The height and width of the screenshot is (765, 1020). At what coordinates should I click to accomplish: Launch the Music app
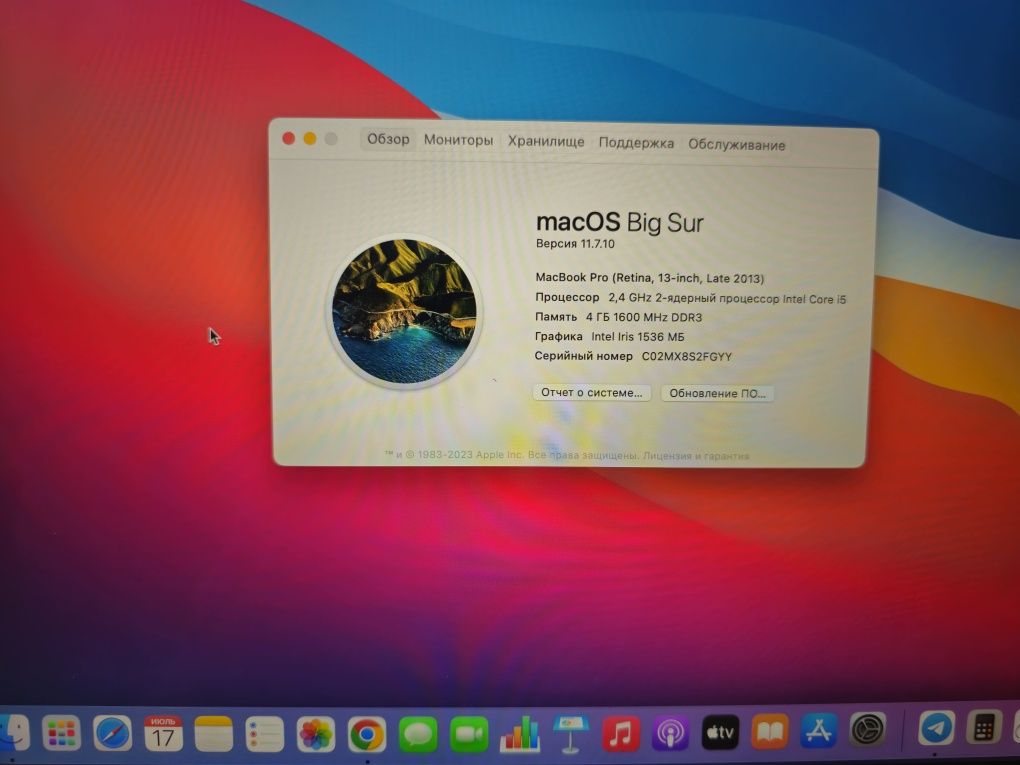click(x=621, y=733)
